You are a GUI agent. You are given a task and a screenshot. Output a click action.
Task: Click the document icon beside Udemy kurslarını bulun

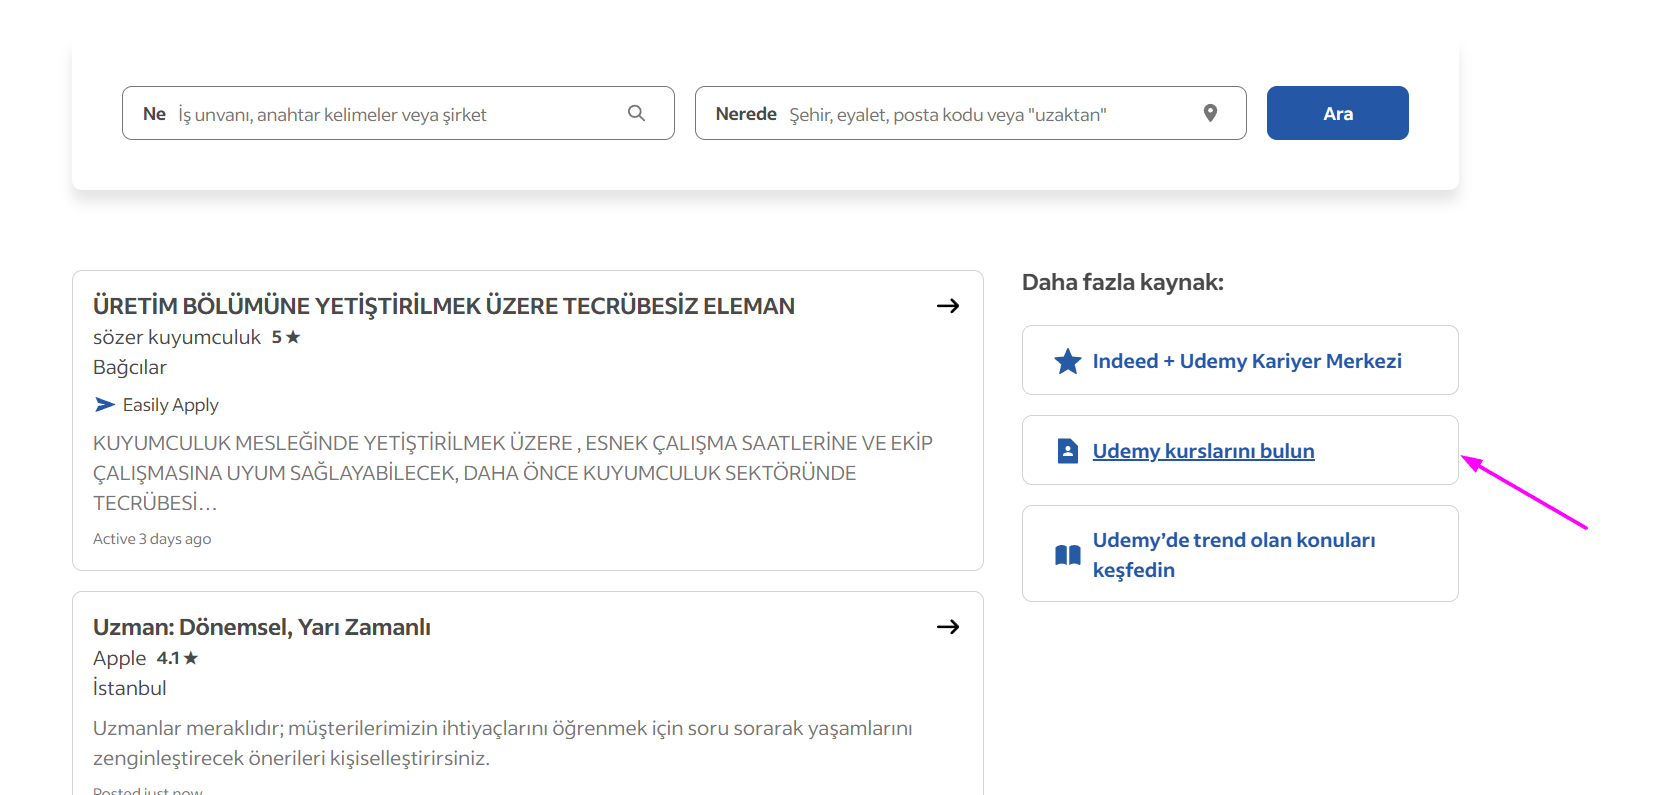(x=1068, y=451)
